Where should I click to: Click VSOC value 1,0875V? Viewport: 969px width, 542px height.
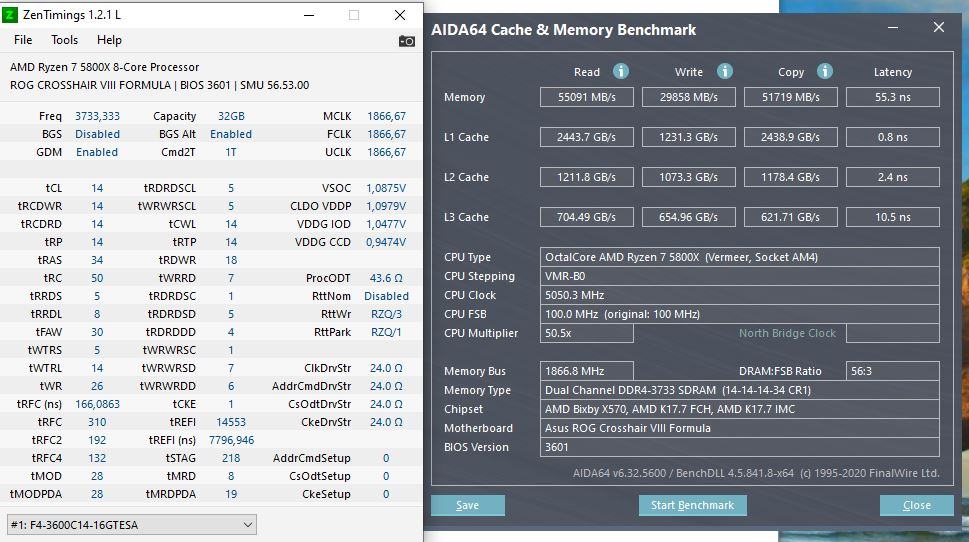pyautogui.click(x=386, y=188)
